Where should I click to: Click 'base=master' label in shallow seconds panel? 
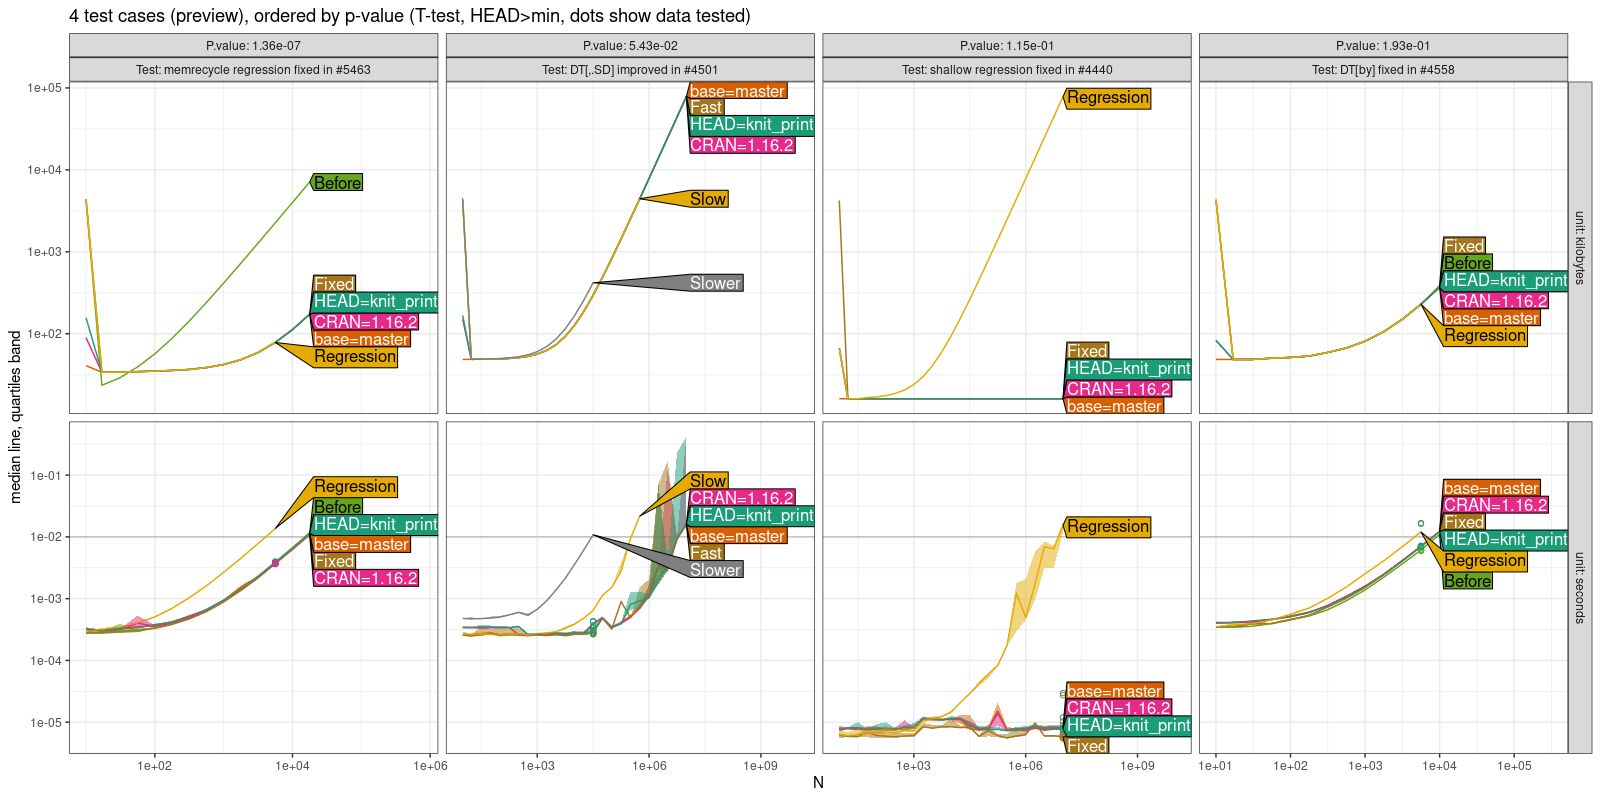1114,691
